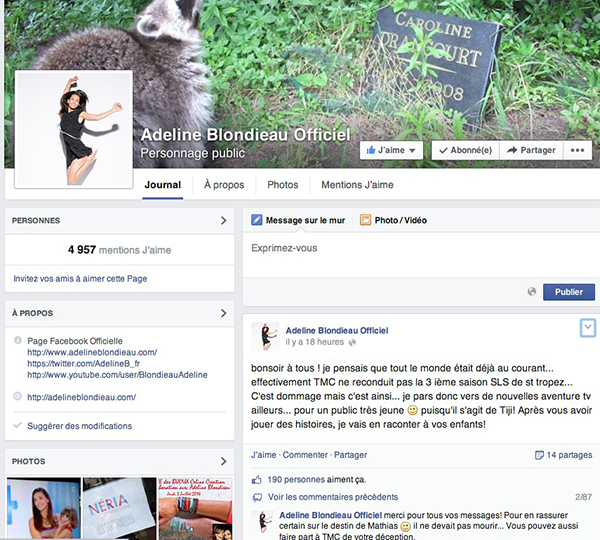Click the Exprimez-vous text field
This screenshot has width=600, height=540.
(x=421, y=255)
